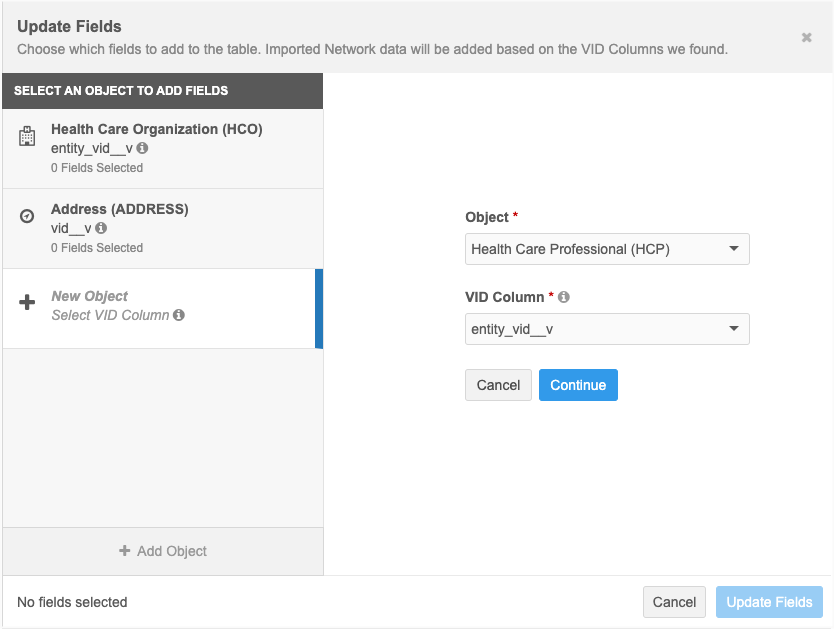The height and width of the screenshot is (629, 834).
Task: Click the arrow on the VID Column select
Action: click(x=733, y=329)
